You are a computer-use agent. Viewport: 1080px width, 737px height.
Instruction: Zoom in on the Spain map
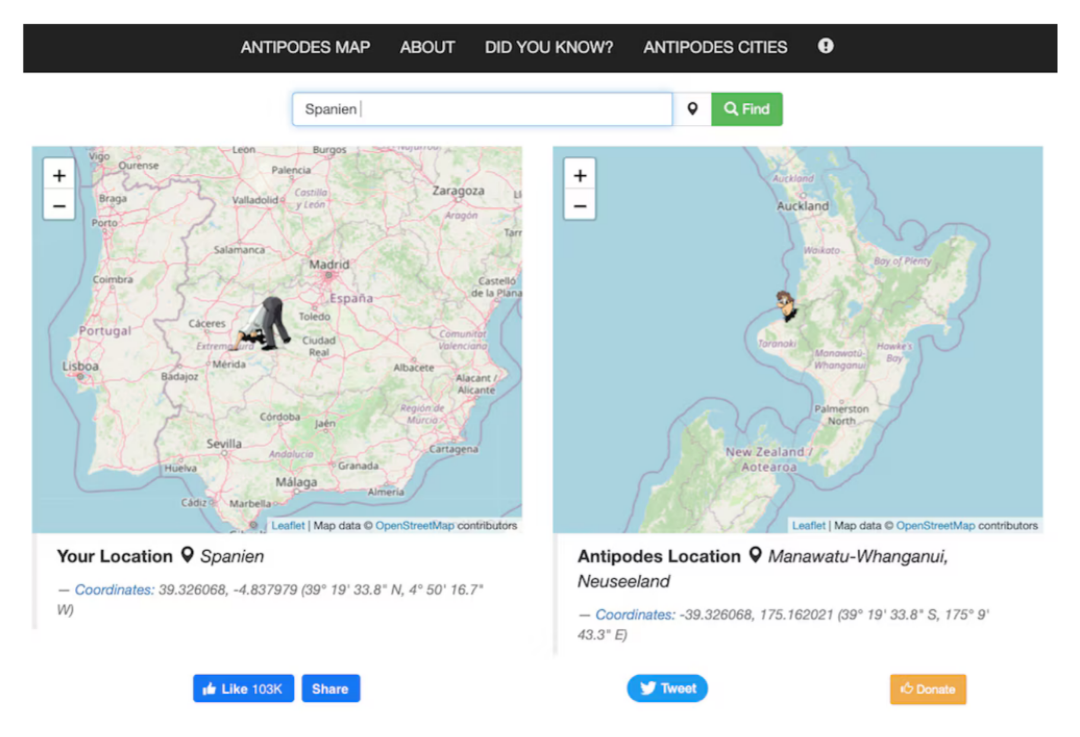click(59, 176)
